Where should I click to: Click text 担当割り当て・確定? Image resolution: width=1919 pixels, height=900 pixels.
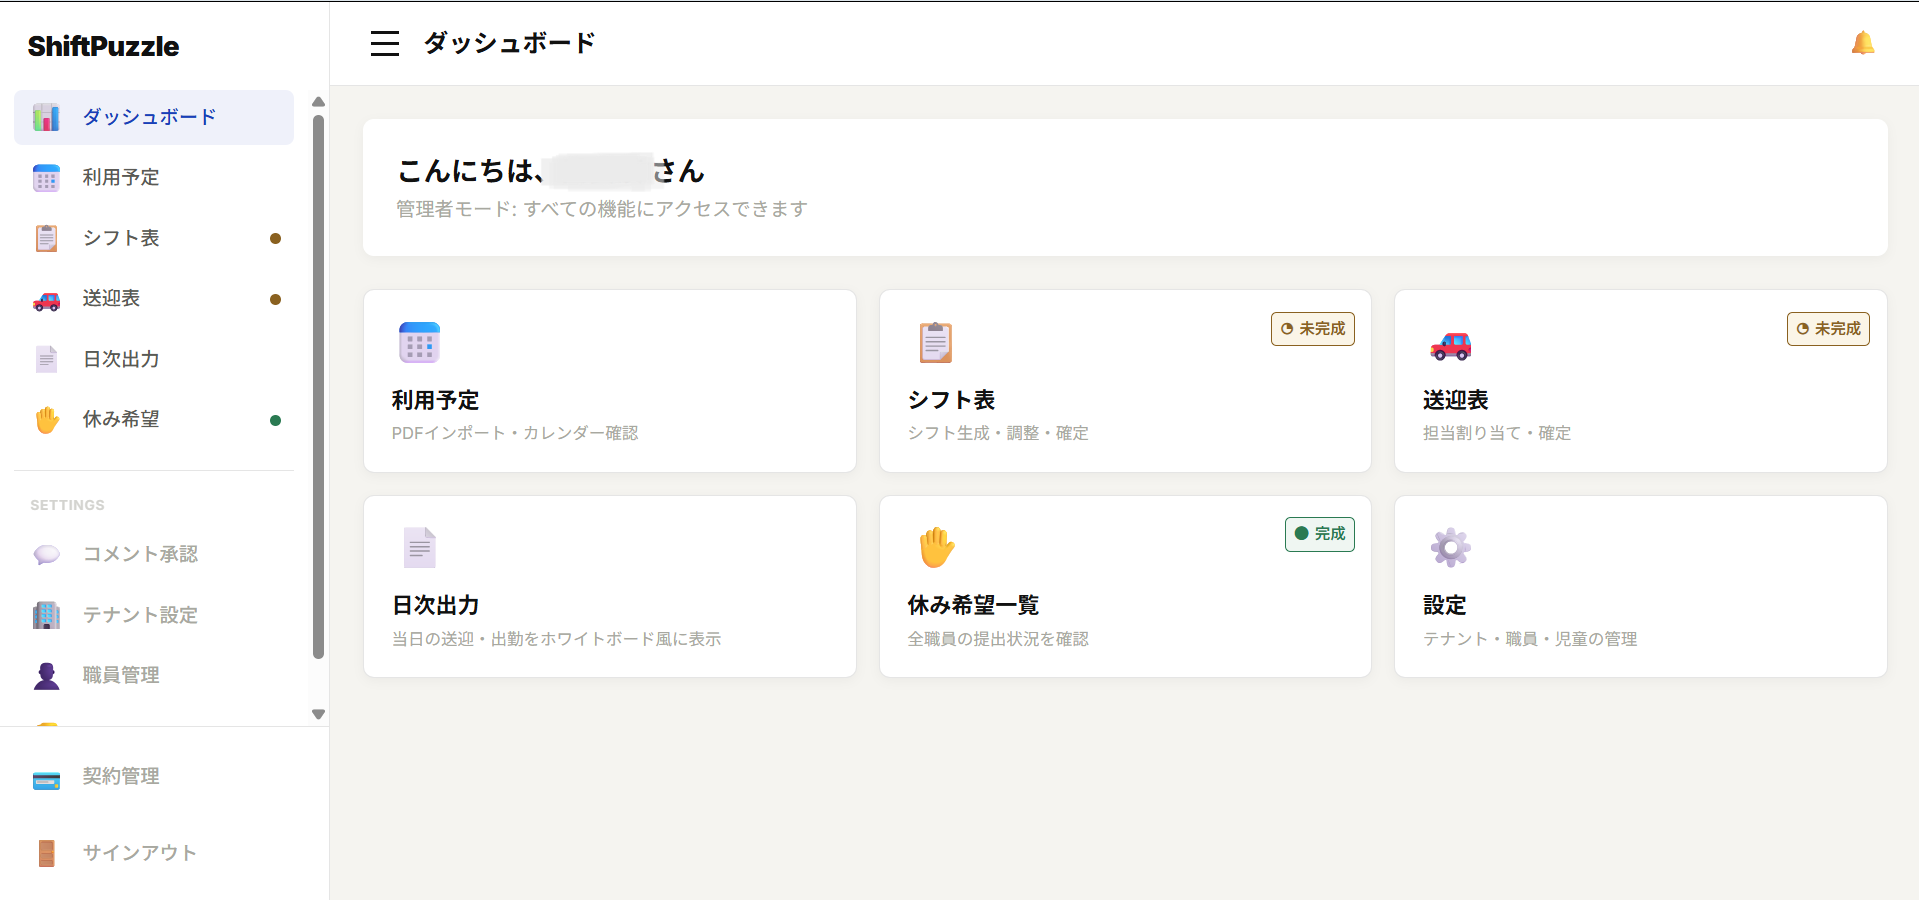click(1497, 433)
